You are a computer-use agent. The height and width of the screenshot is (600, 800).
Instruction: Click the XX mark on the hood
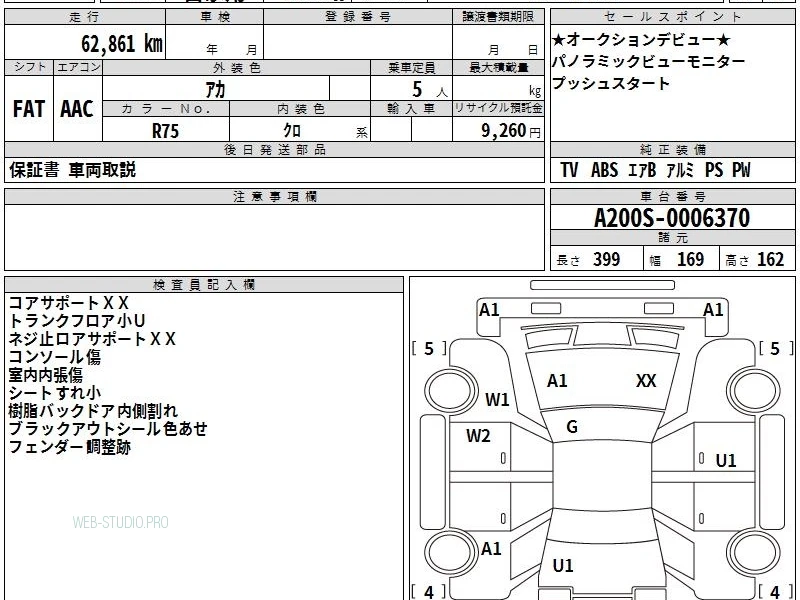[x=646, y=381]
